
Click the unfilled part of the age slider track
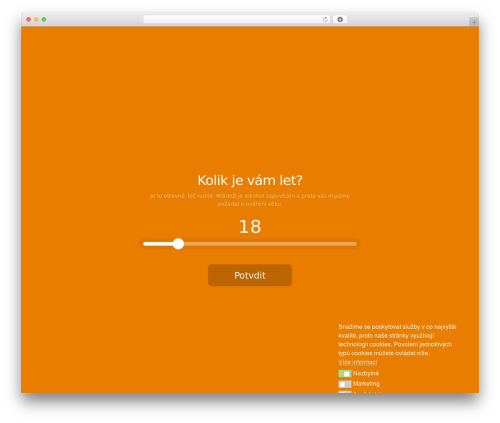pyautogui.click(x=270, y=244)
